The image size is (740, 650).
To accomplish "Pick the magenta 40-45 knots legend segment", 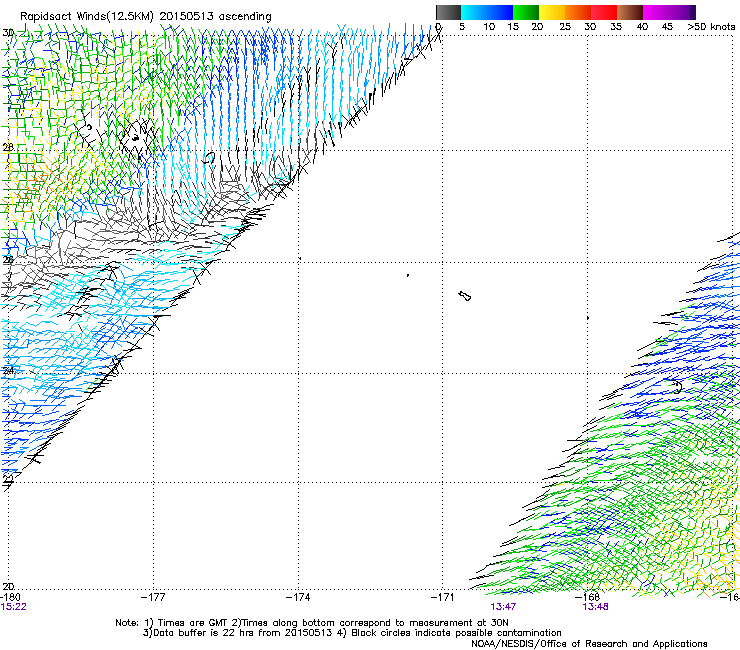I will coord(656,12).
